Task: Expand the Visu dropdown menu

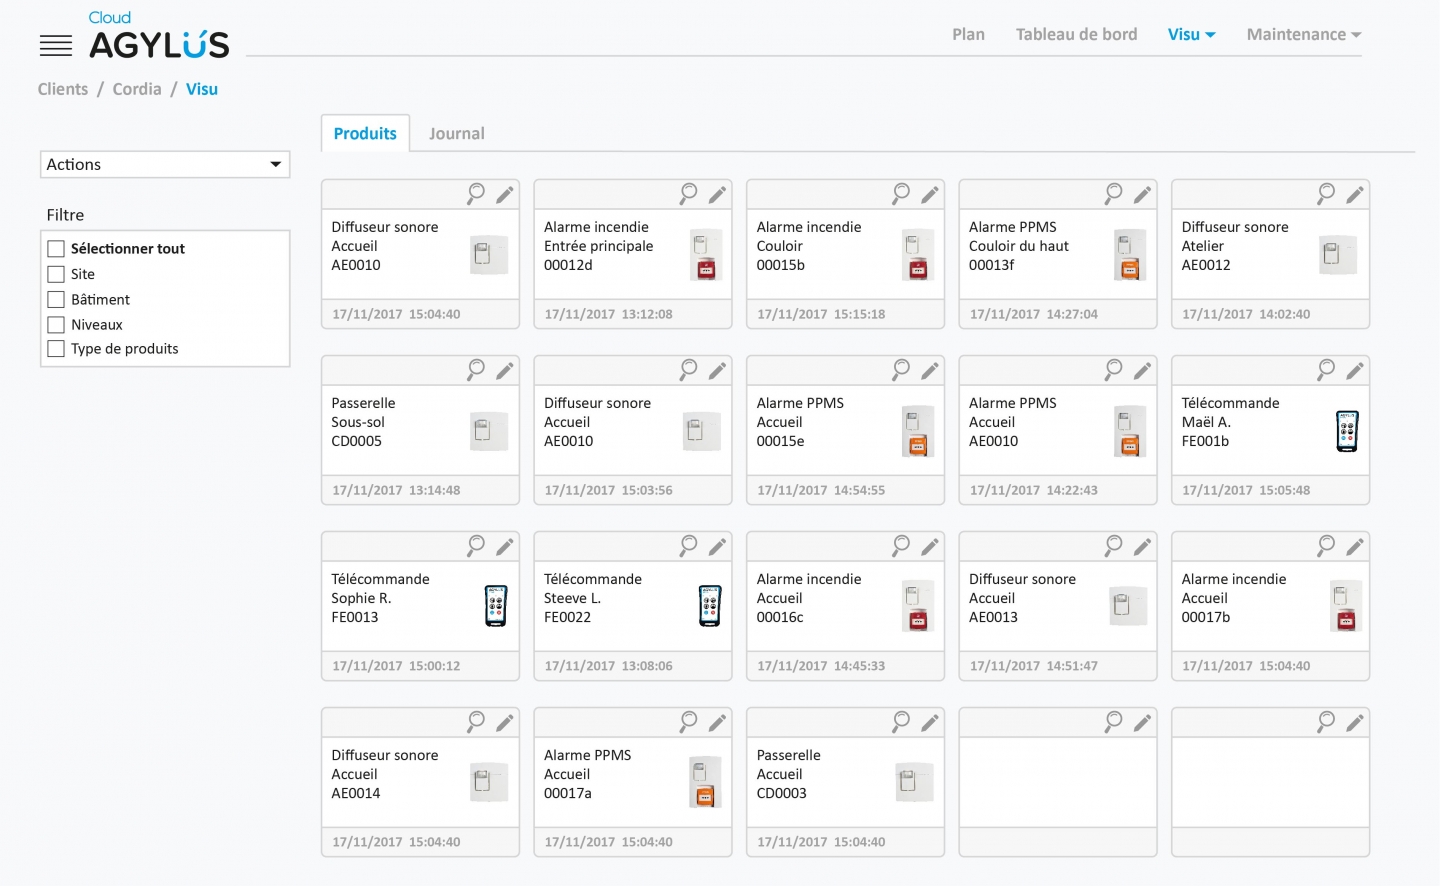Action: (1191, 34)
